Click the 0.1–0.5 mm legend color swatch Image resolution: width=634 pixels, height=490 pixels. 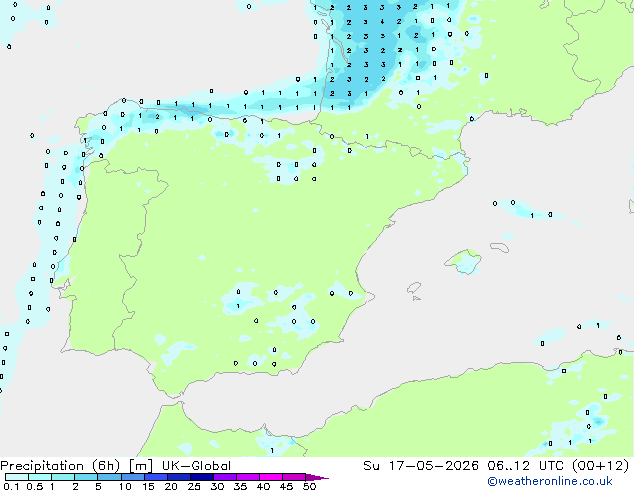tap(17, 477)
